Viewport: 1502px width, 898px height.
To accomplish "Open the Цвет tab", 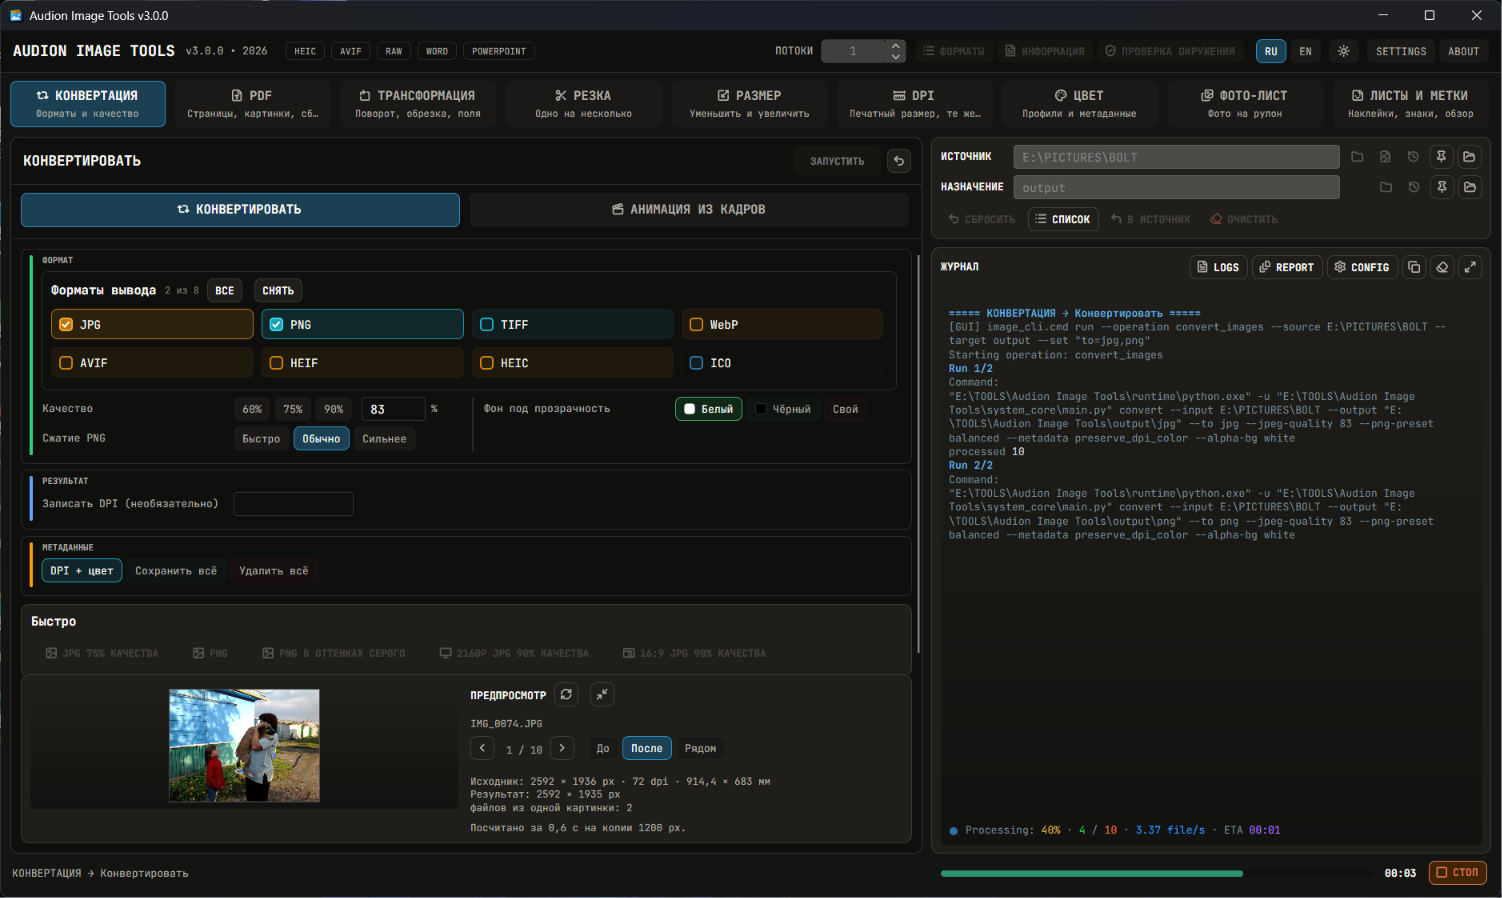I will (1079, 103).
